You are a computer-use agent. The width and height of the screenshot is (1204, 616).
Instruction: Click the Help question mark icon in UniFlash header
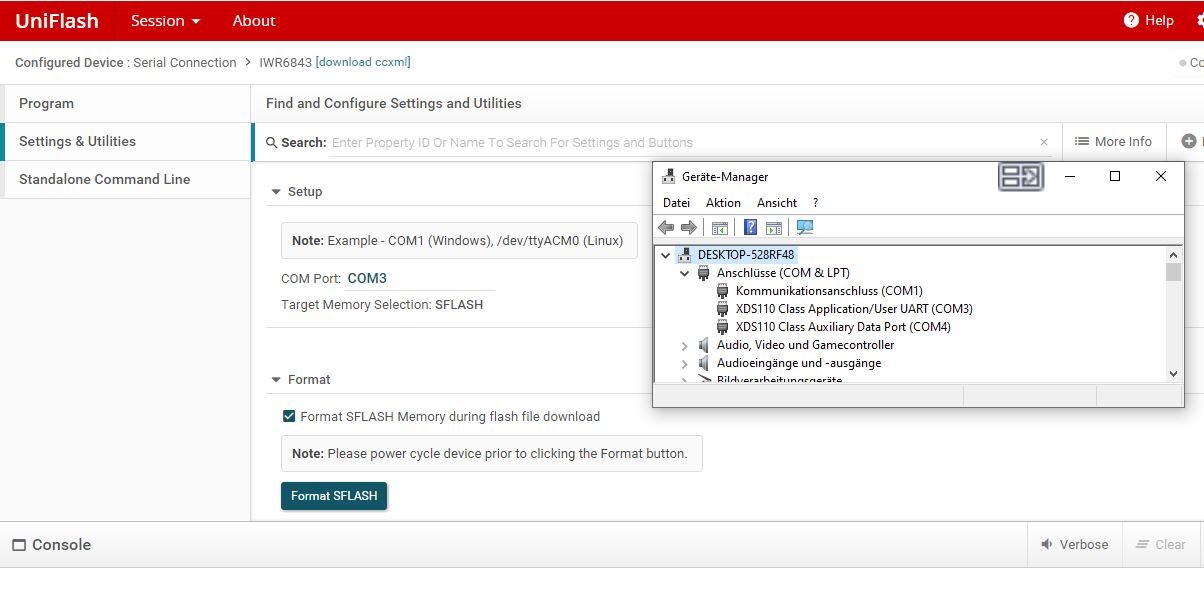(x=1131, y=20)
